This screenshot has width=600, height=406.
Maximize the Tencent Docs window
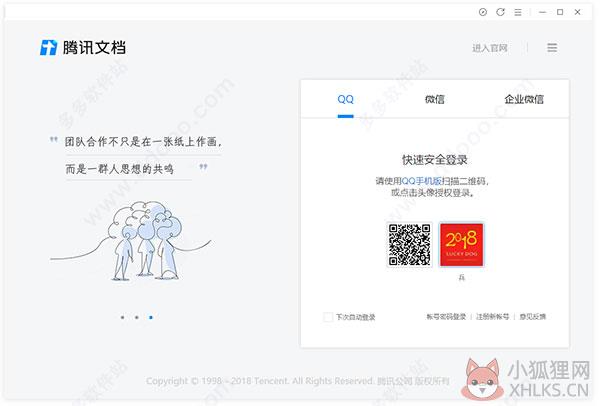pos(560,12)
